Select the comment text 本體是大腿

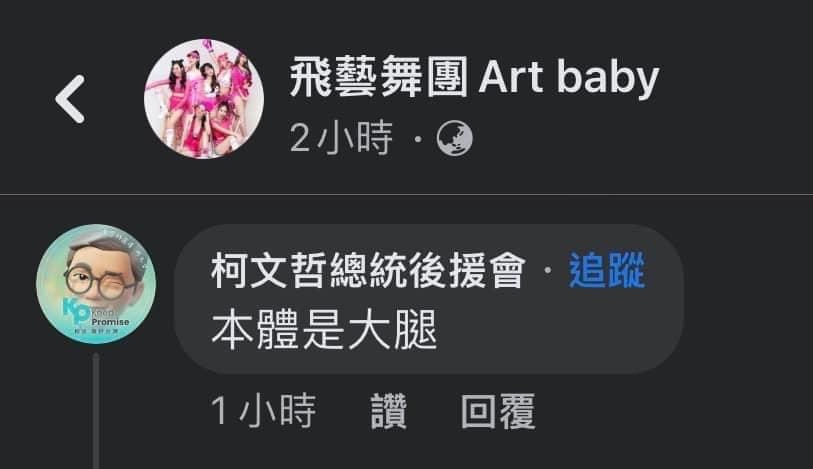pyautogui.click(x=325, y=330)
